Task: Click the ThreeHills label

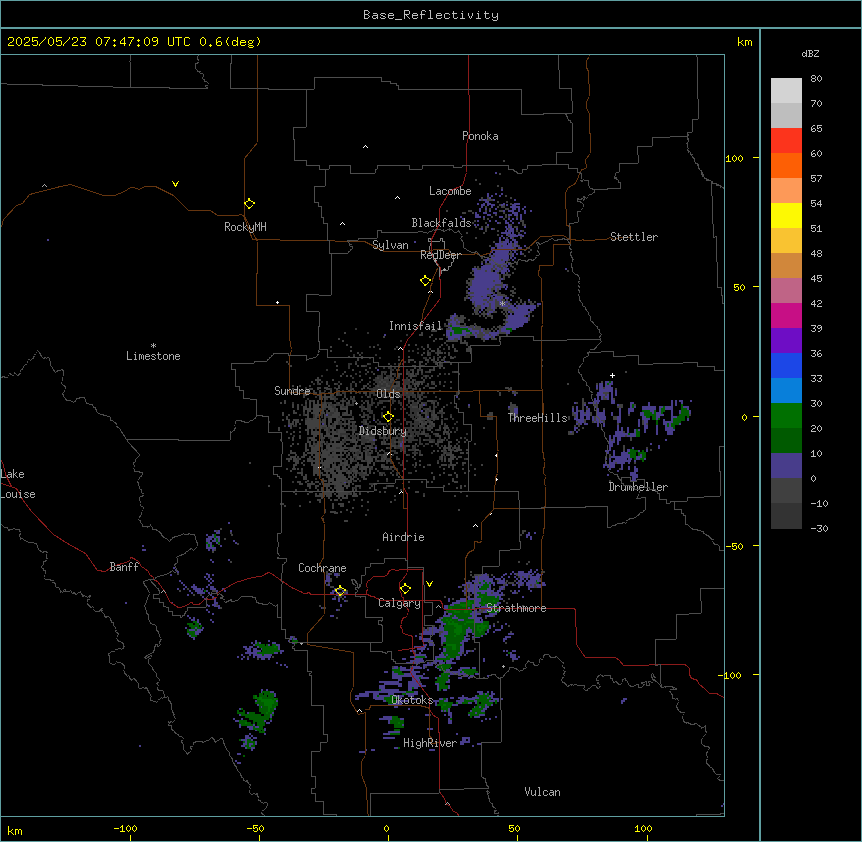Action: point(538,418)
